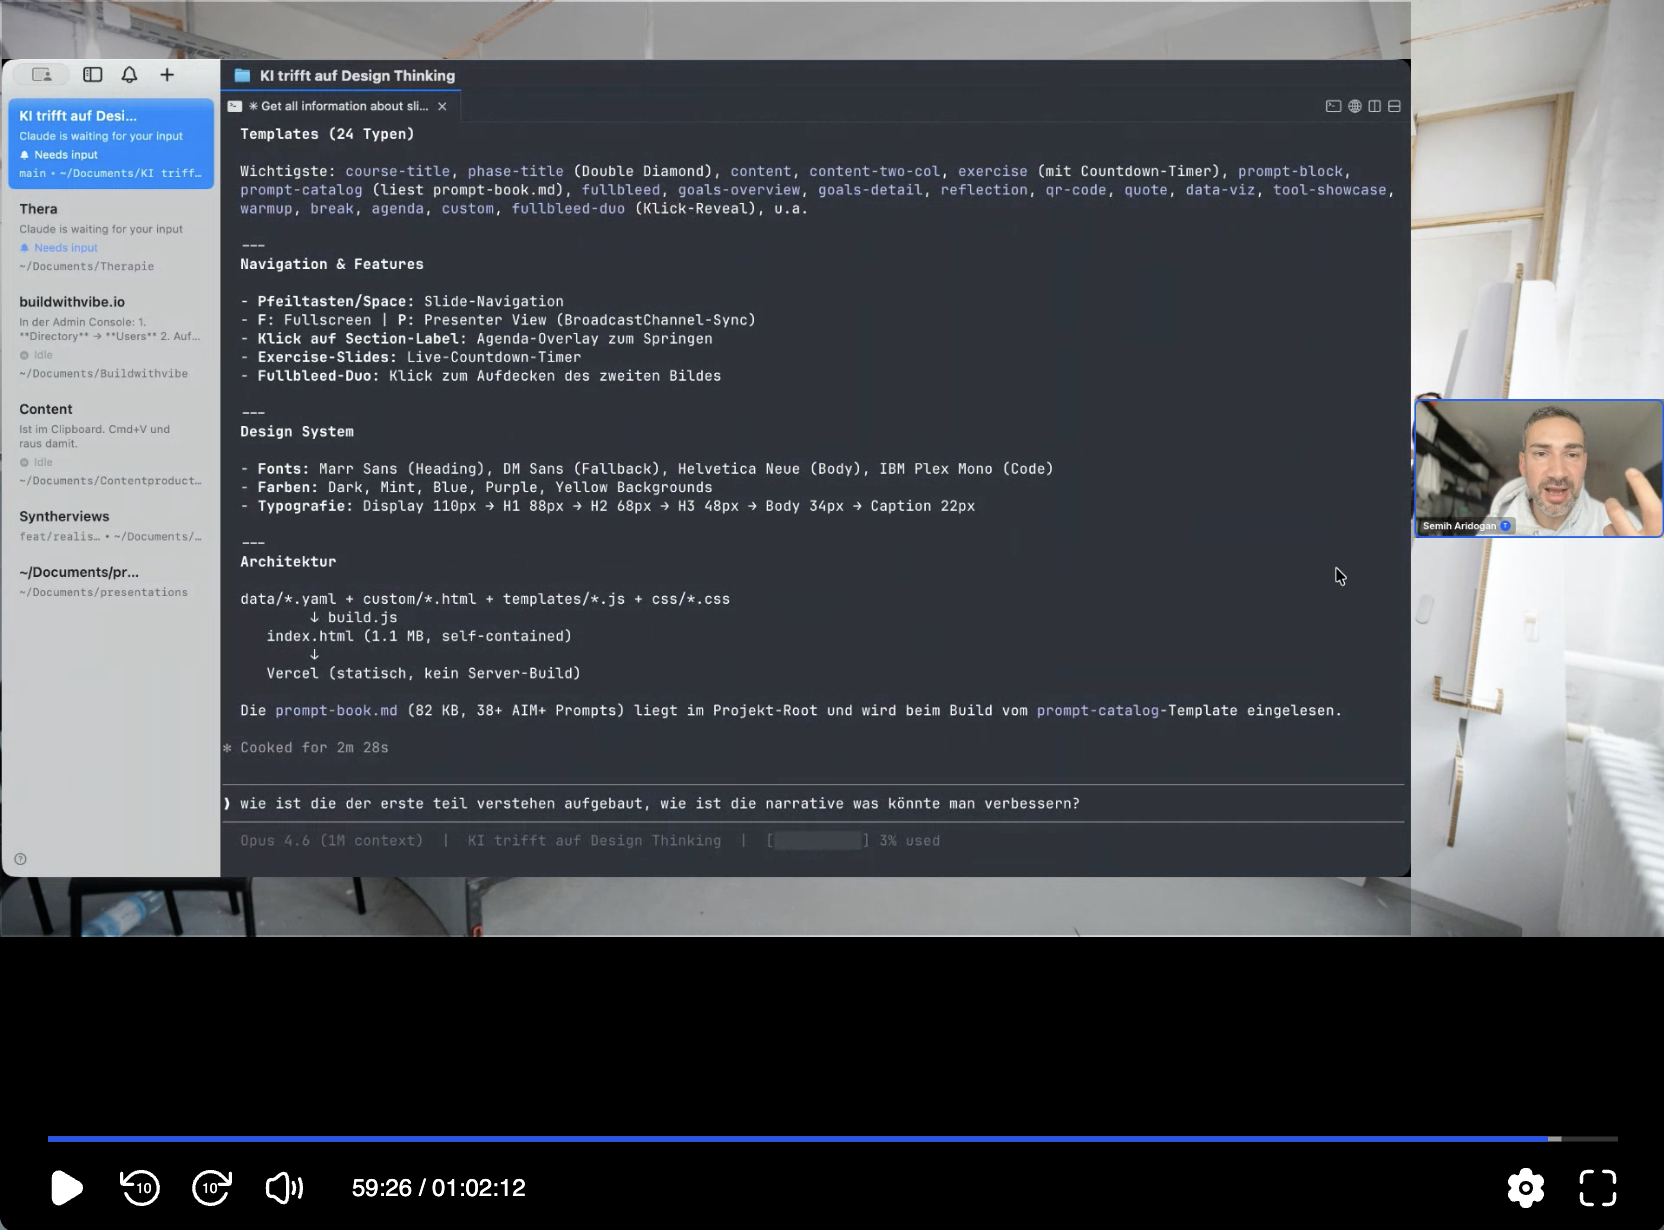Open the browser globe icon
Viewport: 1664px width, 1230px height.
tap(1354, 106)
